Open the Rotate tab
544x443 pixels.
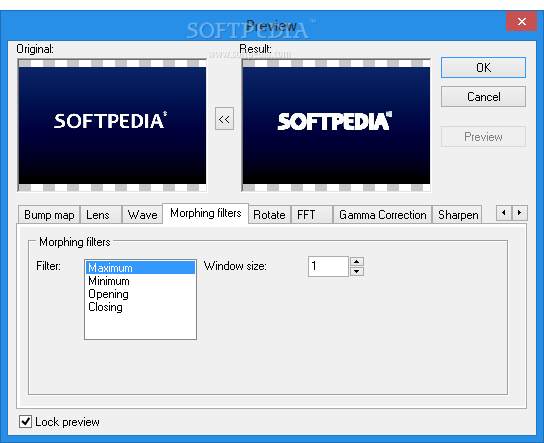coord(269,215)
